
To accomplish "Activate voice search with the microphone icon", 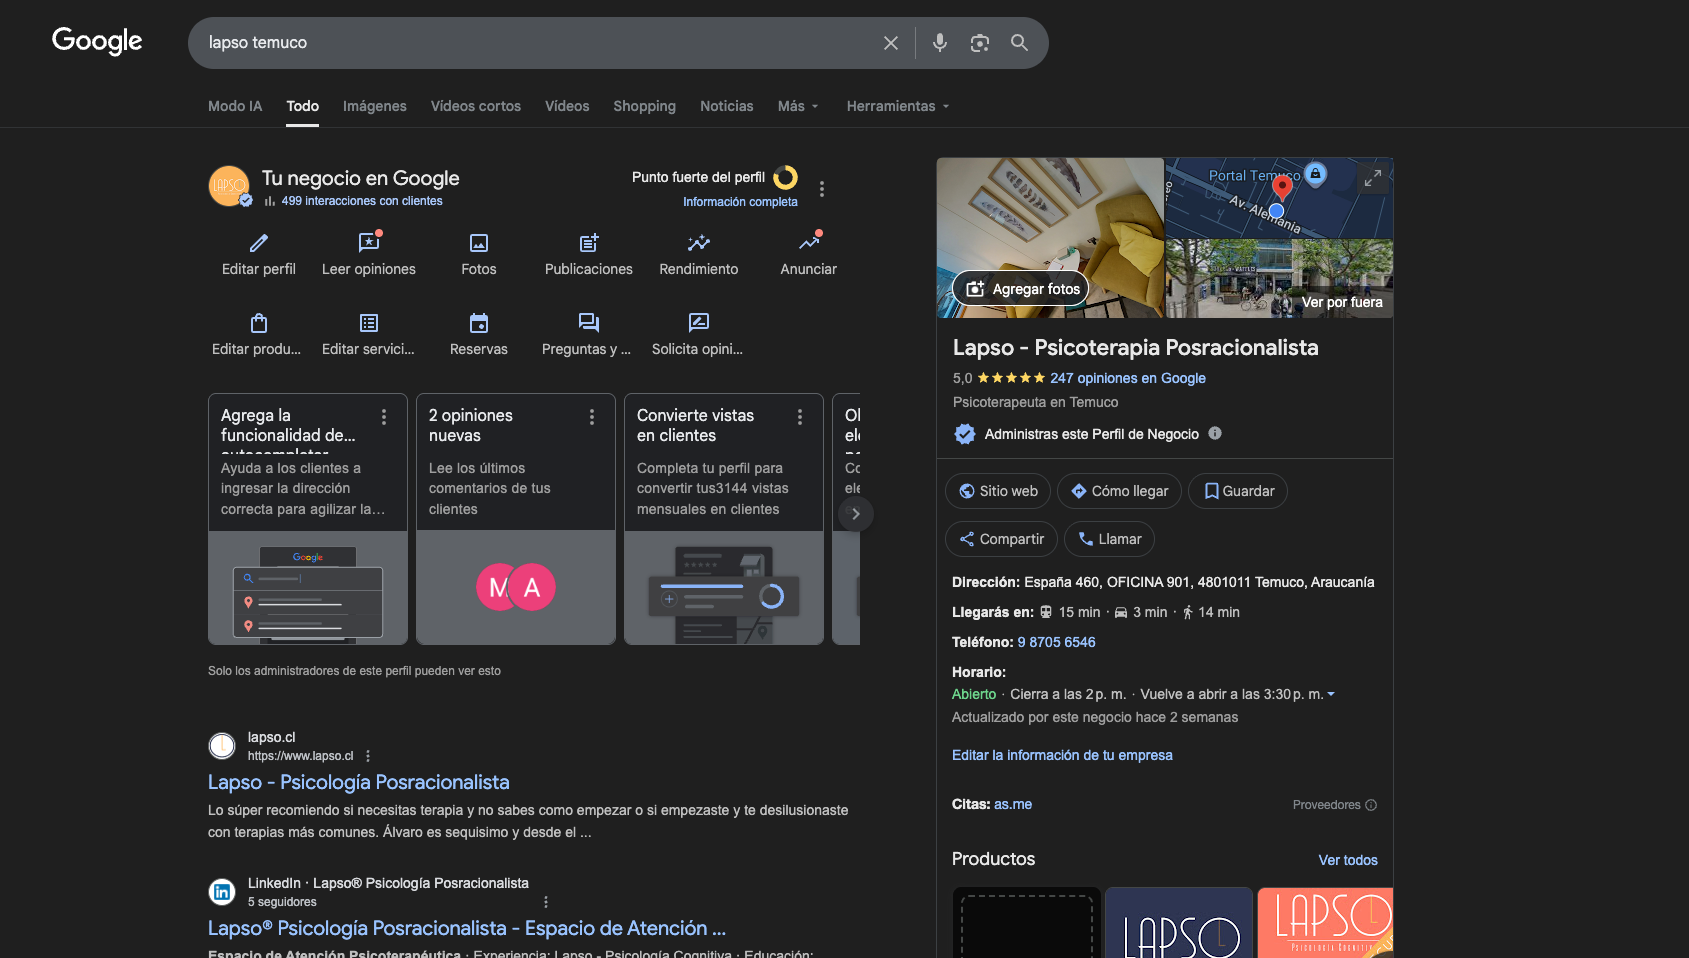I will (x=939, y=43).
